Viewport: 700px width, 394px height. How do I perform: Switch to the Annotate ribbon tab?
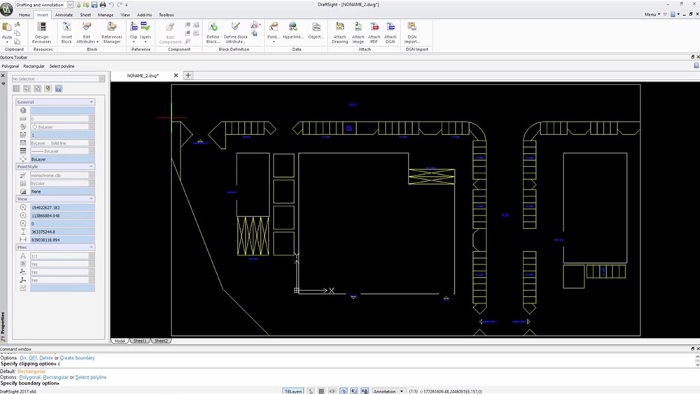tap(64, 15)
